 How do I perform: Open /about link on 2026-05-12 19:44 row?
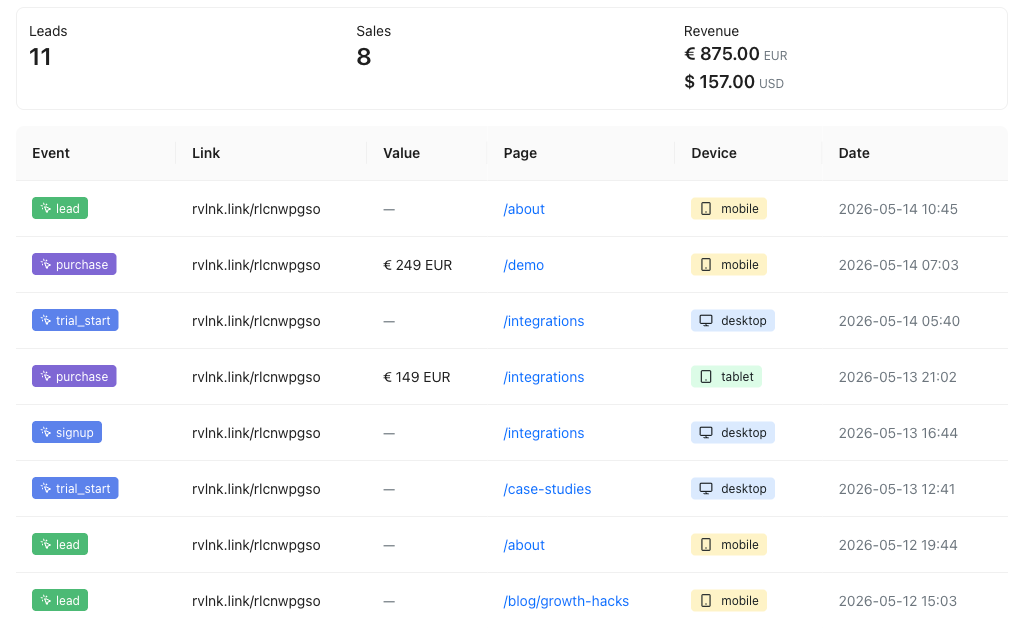524,545
